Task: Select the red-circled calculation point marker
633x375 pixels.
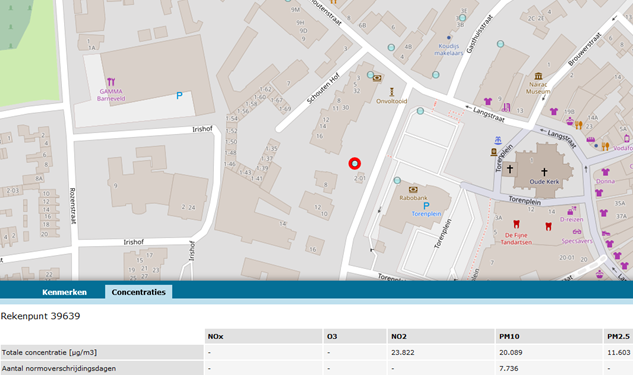Action: pyautogui.click(x=354, y=163)
